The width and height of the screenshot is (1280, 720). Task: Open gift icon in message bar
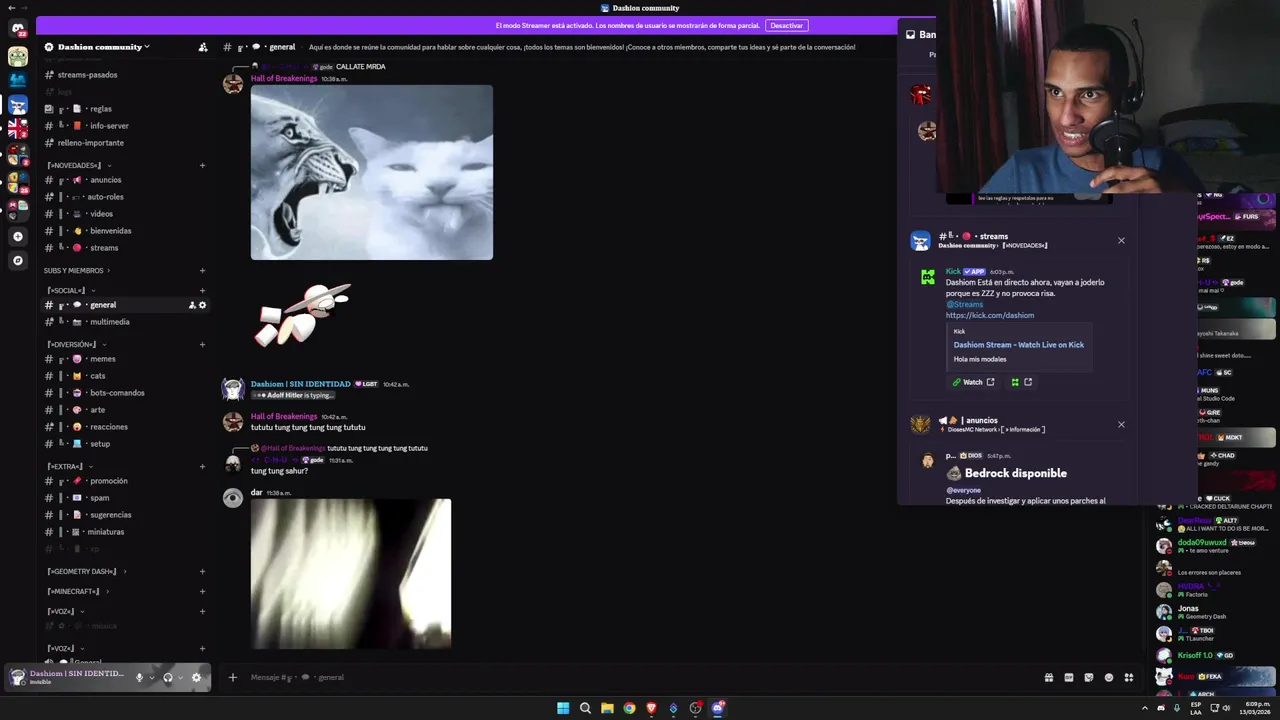[1048, 677]
